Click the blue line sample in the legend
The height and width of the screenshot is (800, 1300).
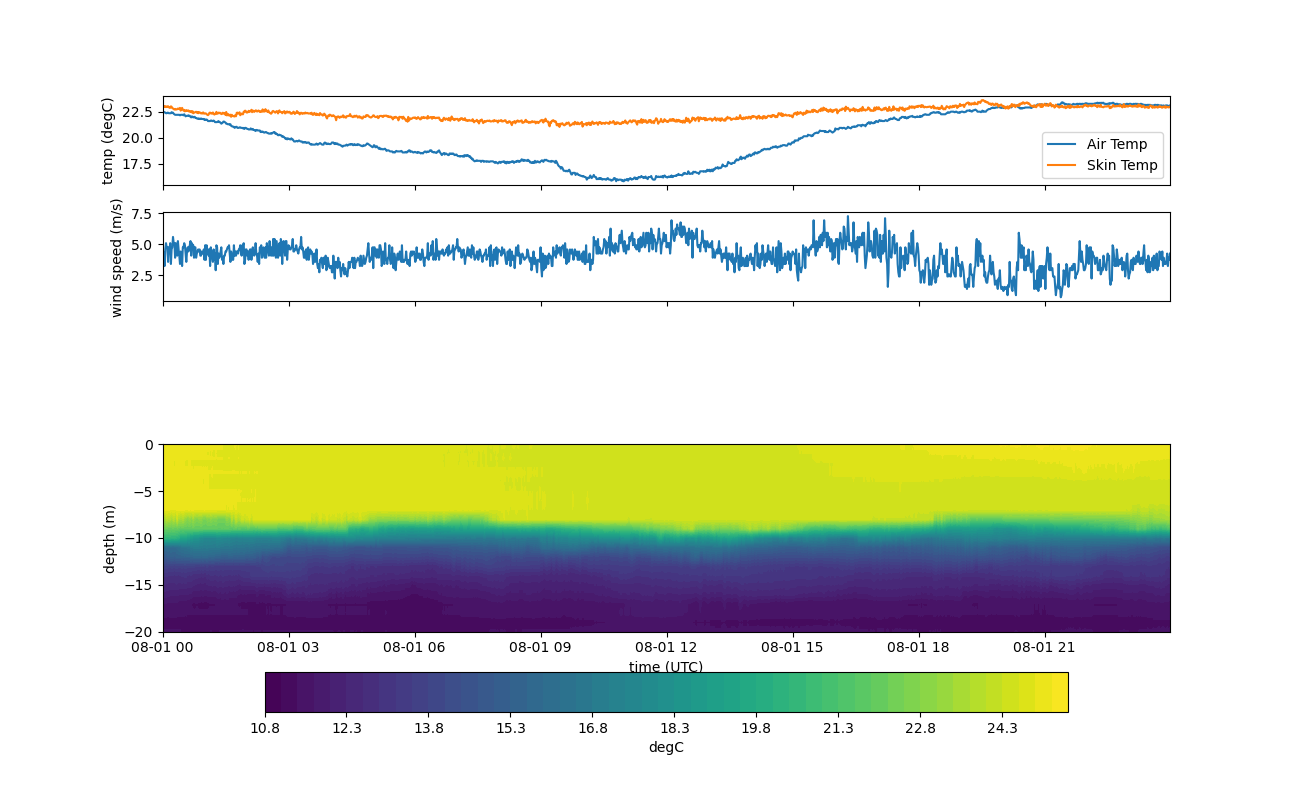[x=1062, y=144]
